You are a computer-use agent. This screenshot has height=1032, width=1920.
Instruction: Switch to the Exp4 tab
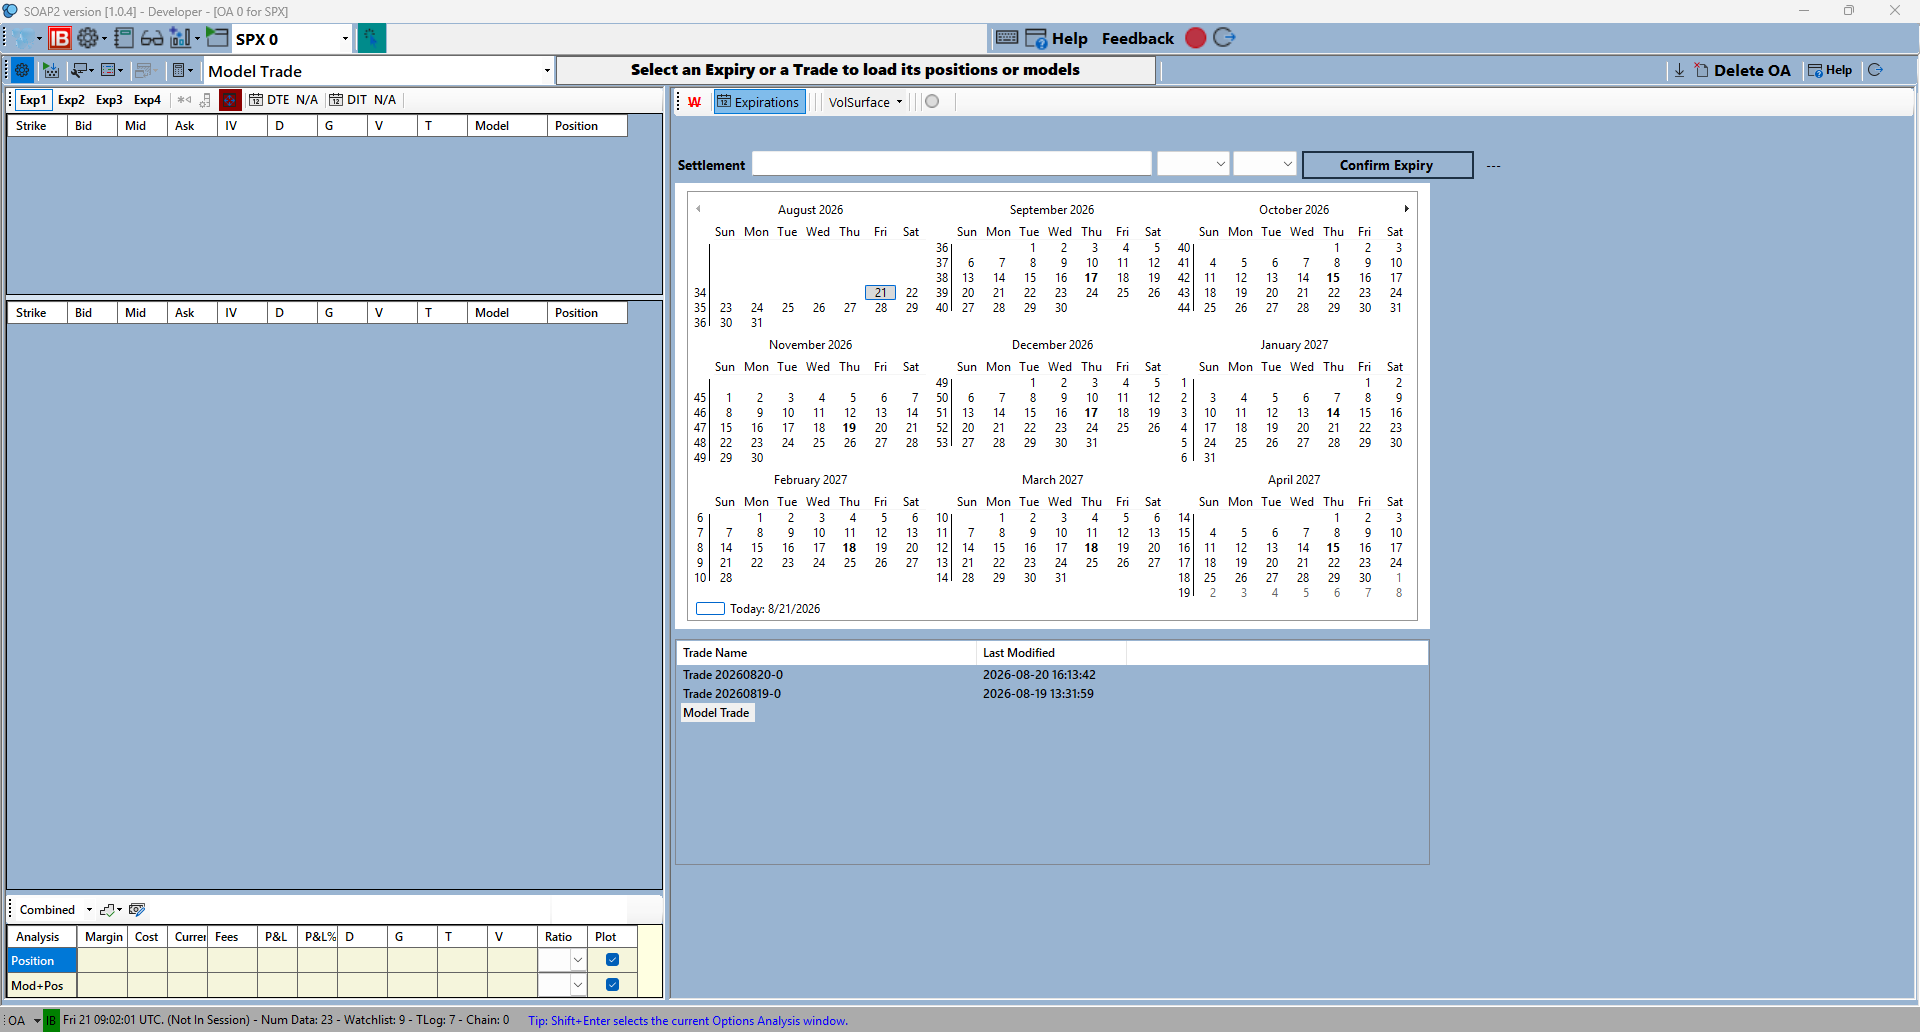147,100
